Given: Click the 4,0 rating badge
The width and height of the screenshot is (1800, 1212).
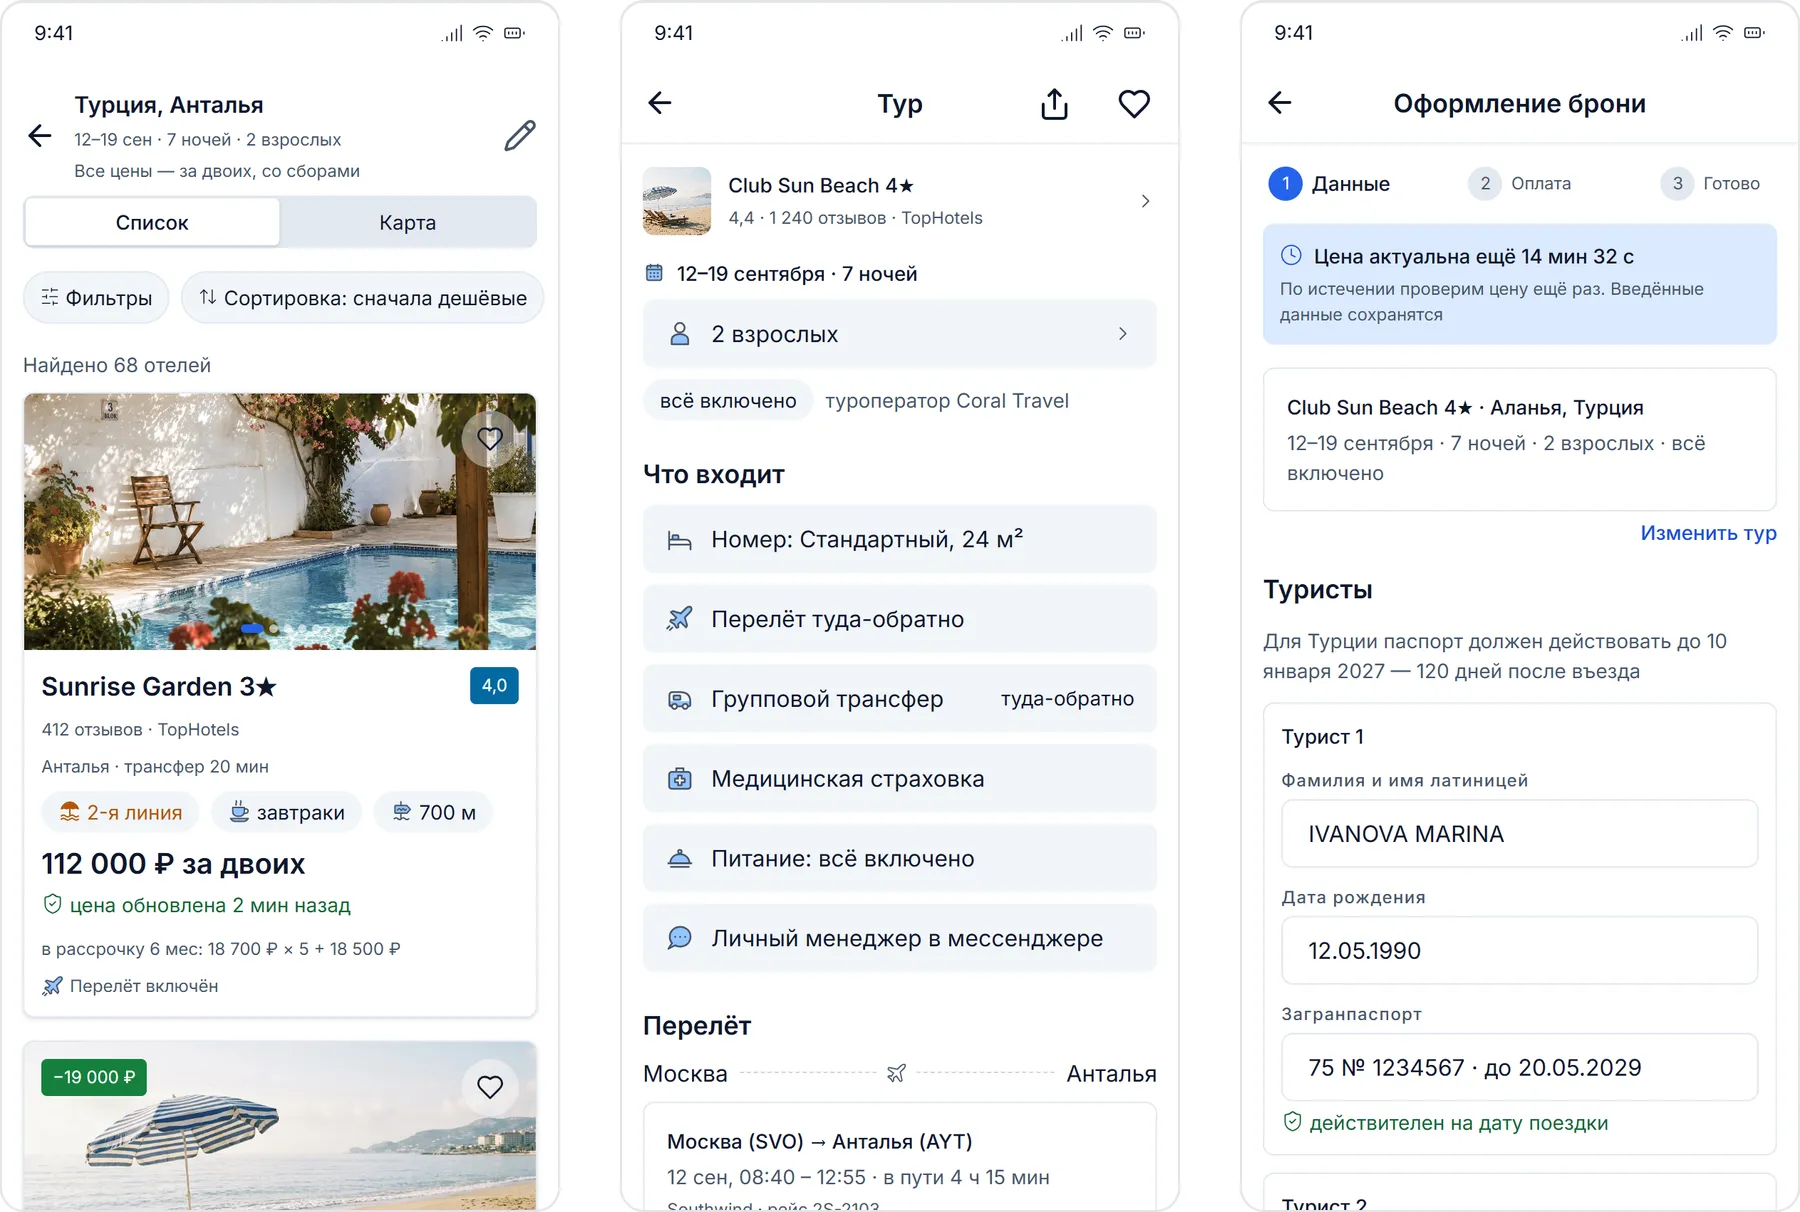Looking at the screenshot, I should 494,686.
